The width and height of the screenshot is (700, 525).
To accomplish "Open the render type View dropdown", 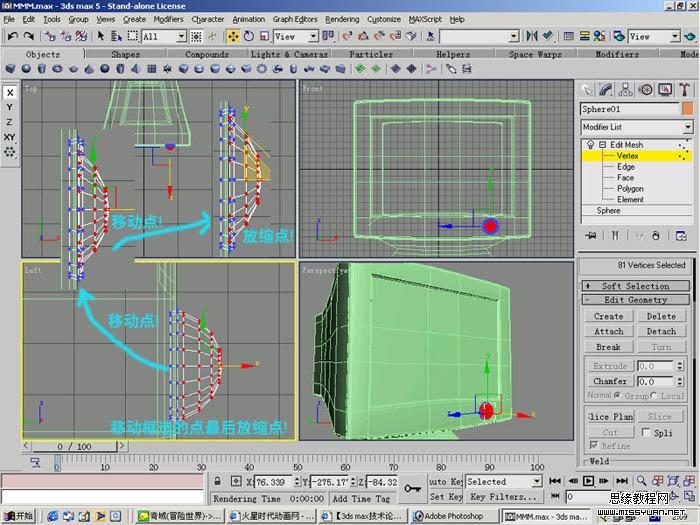I will [x=675, y=36].
